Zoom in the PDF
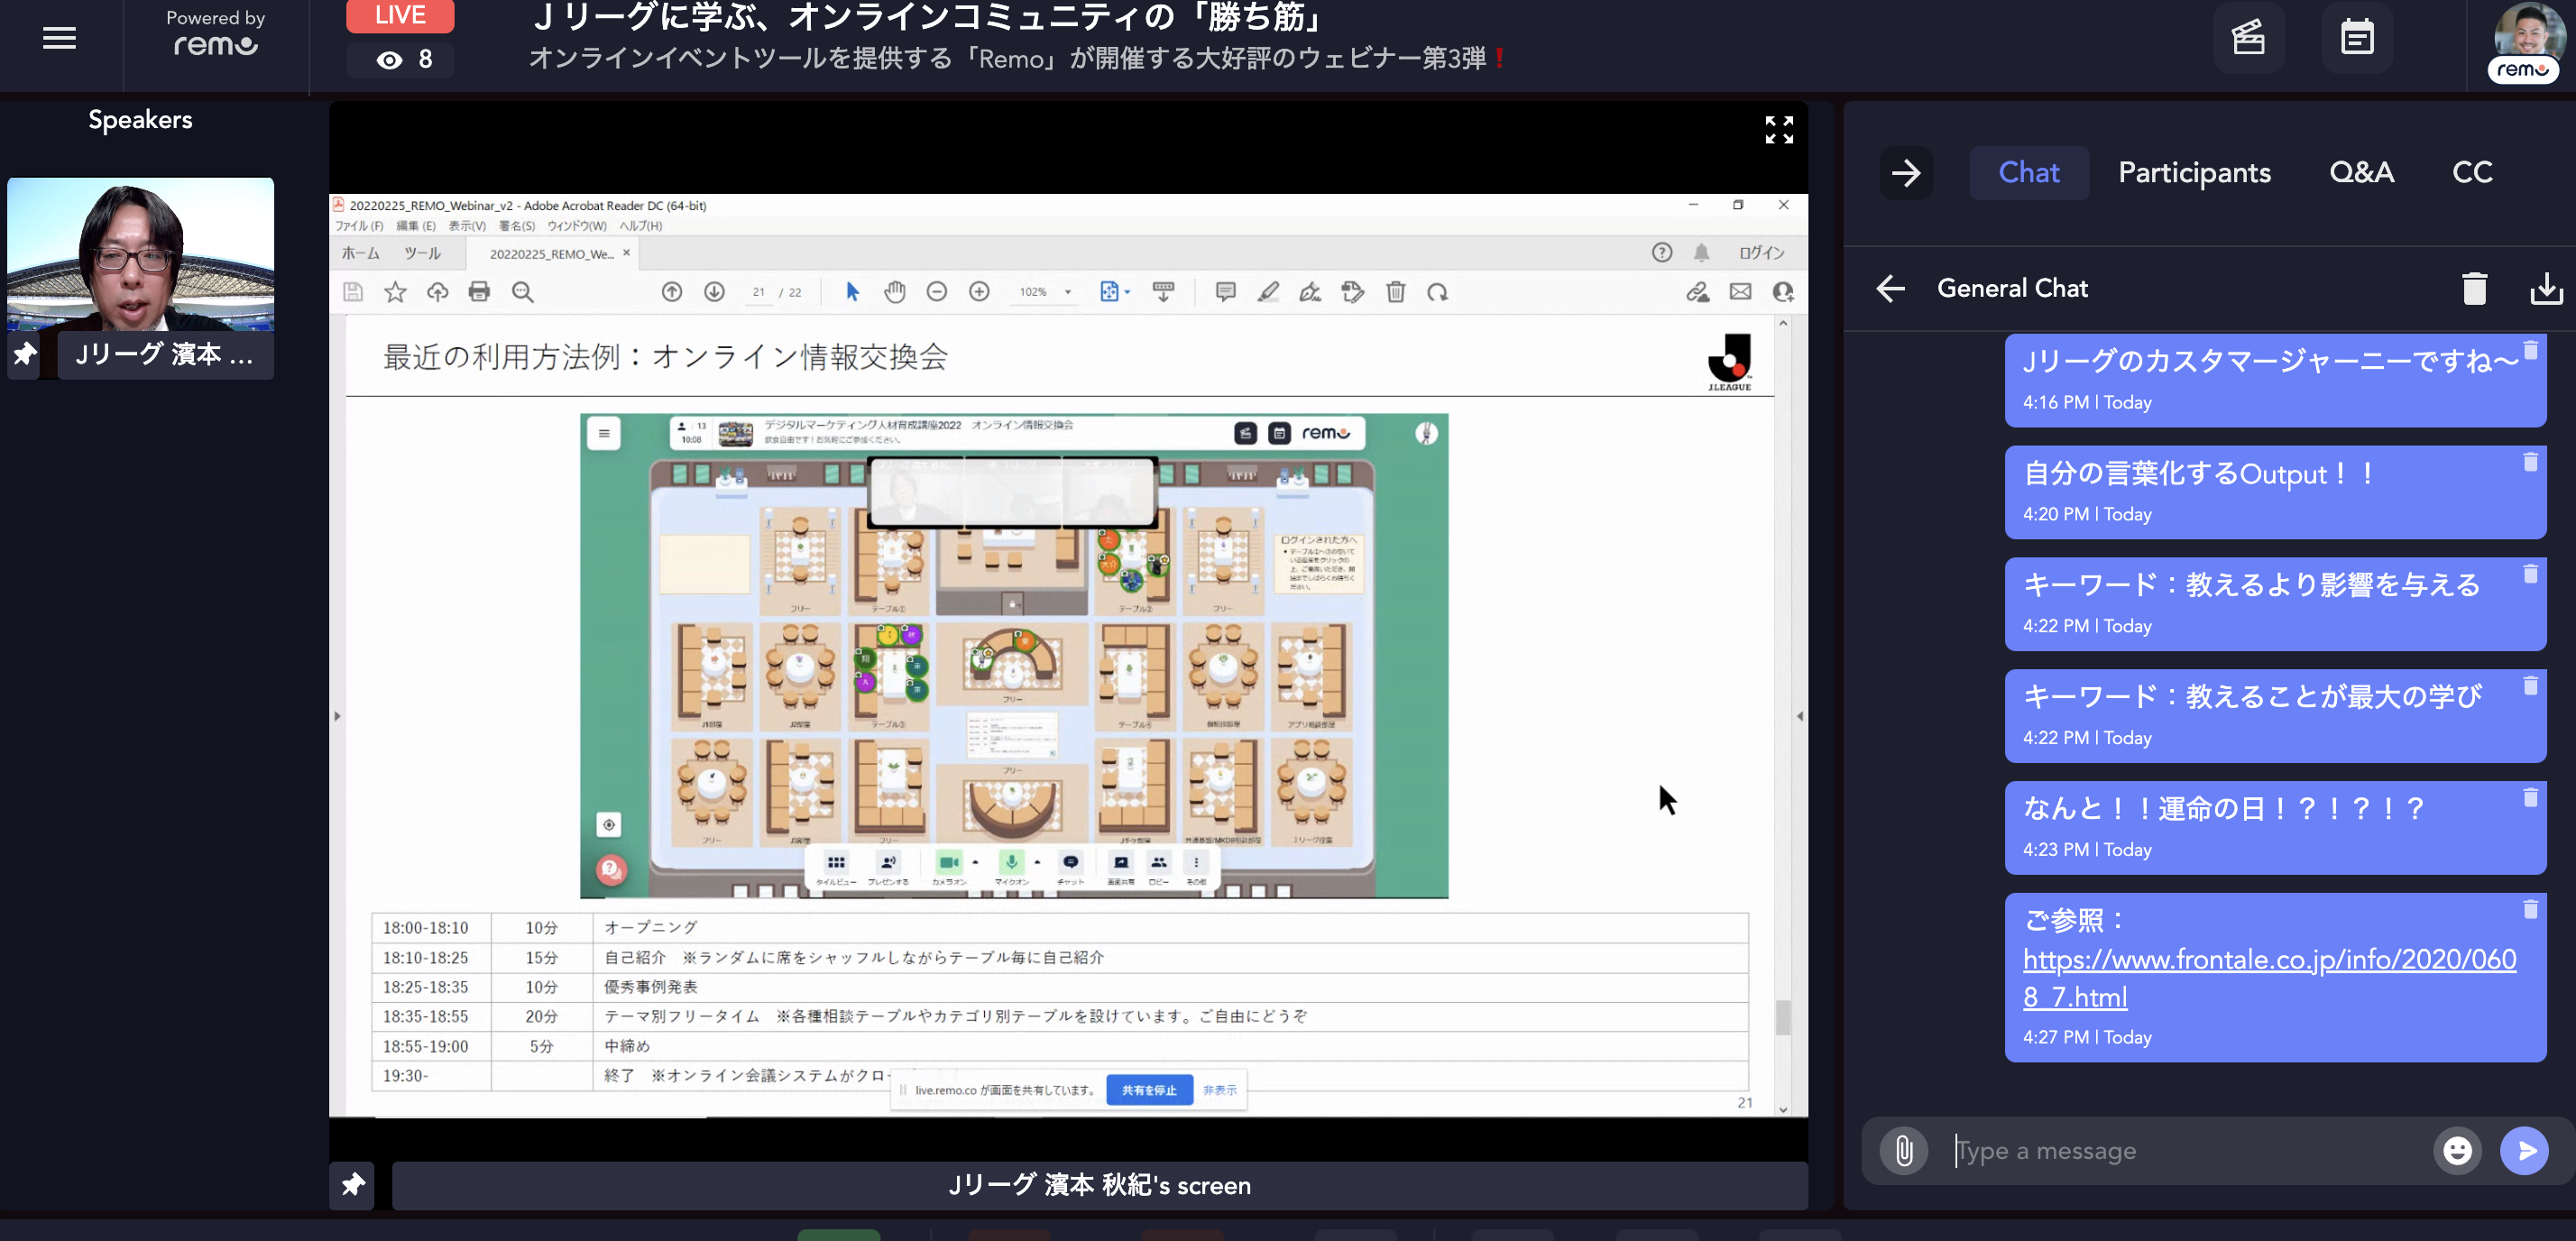This screenshot has height=1241, width=2576. coord(979,292)
